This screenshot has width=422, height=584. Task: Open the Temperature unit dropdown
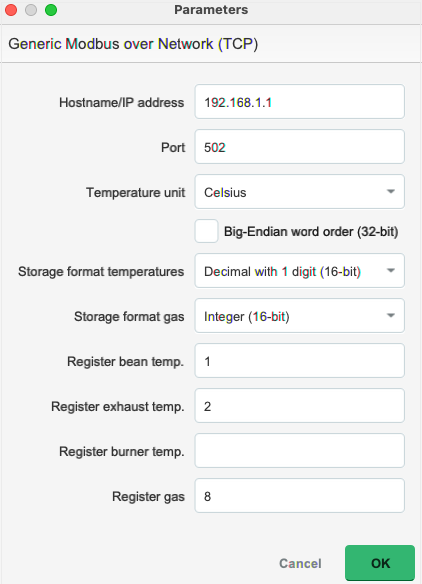299,192
